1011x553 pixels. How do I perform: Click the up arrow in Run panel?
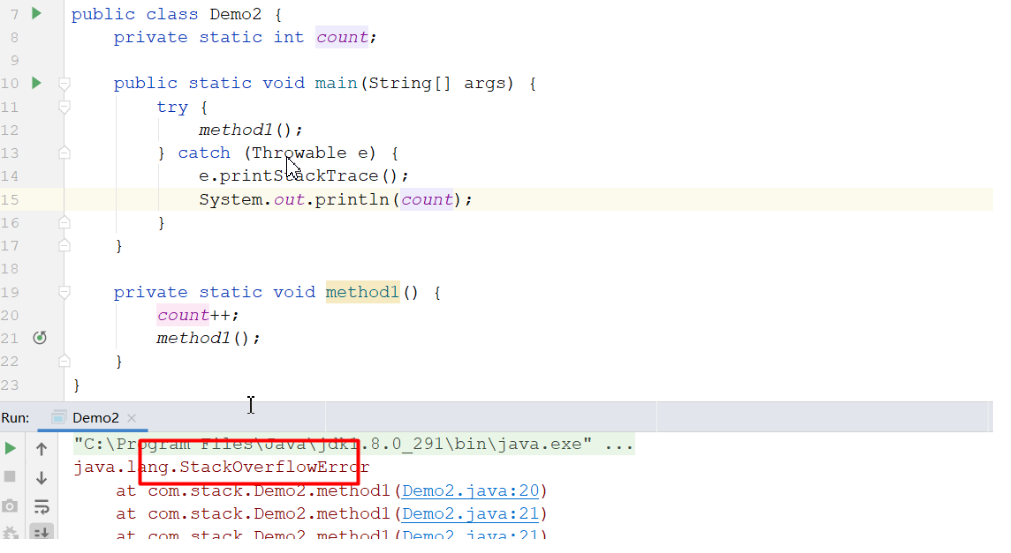(42, 449)
